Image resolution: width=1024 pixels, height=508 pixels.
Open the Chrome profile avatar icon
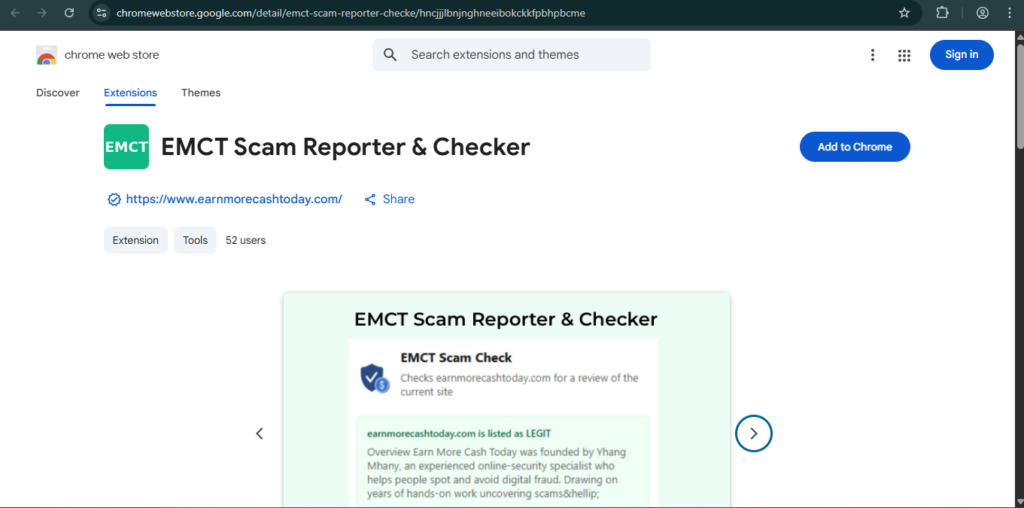[982, 13]
